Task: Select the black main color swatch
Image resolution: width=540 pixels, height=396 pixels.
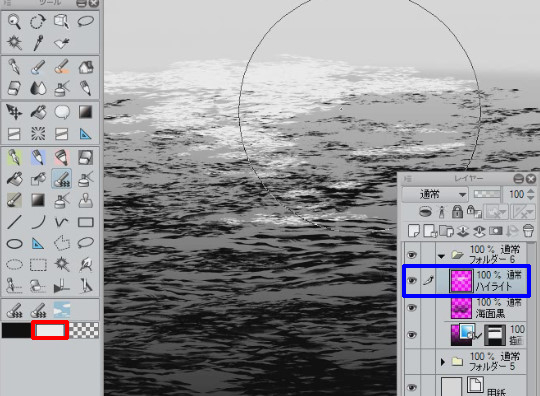Action: [16, 330]
